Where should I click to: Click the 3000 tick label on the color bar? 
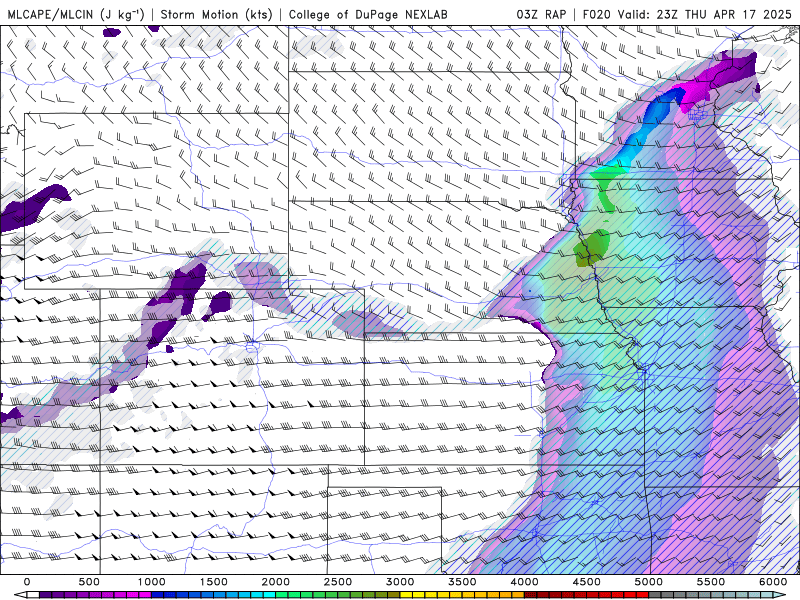[400, 582]
